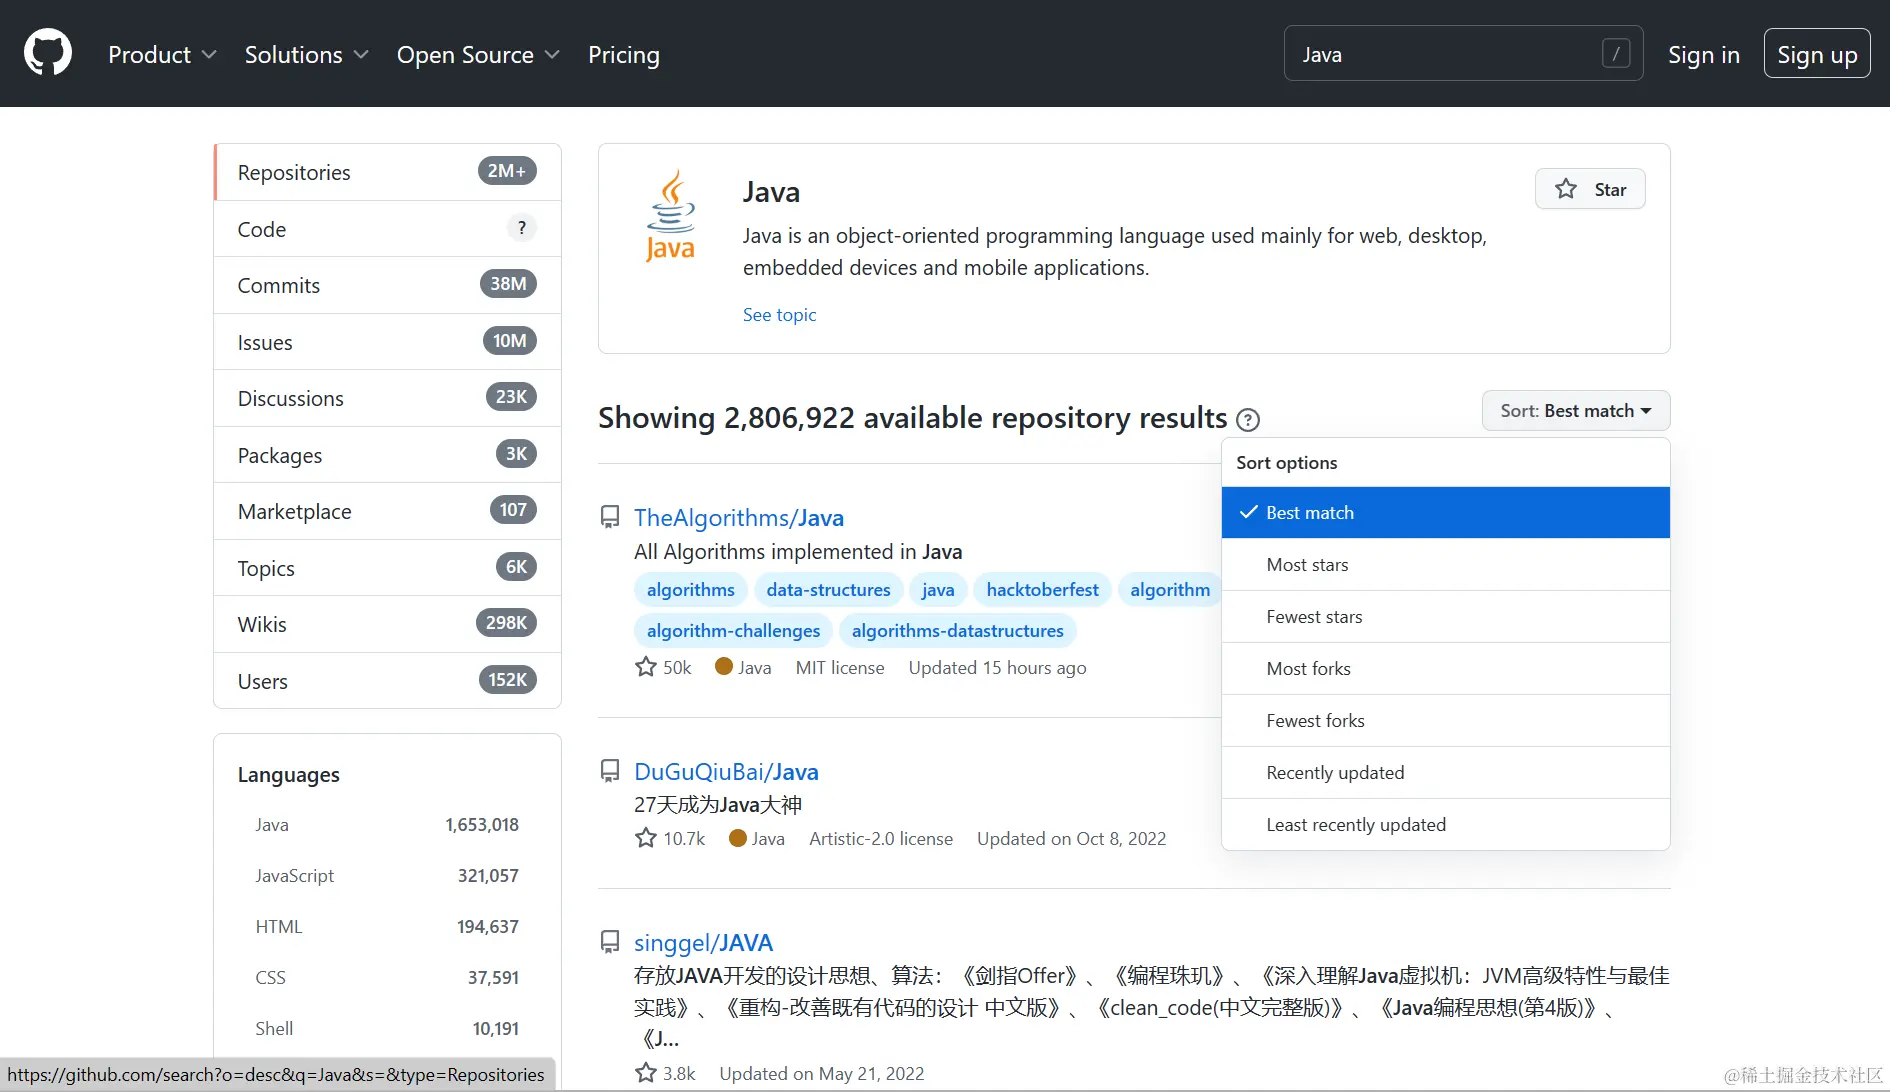The image size is (1890, 1092).
Task: Click the java topic tag
Action: pyautogui.click(x=938, y=590)
